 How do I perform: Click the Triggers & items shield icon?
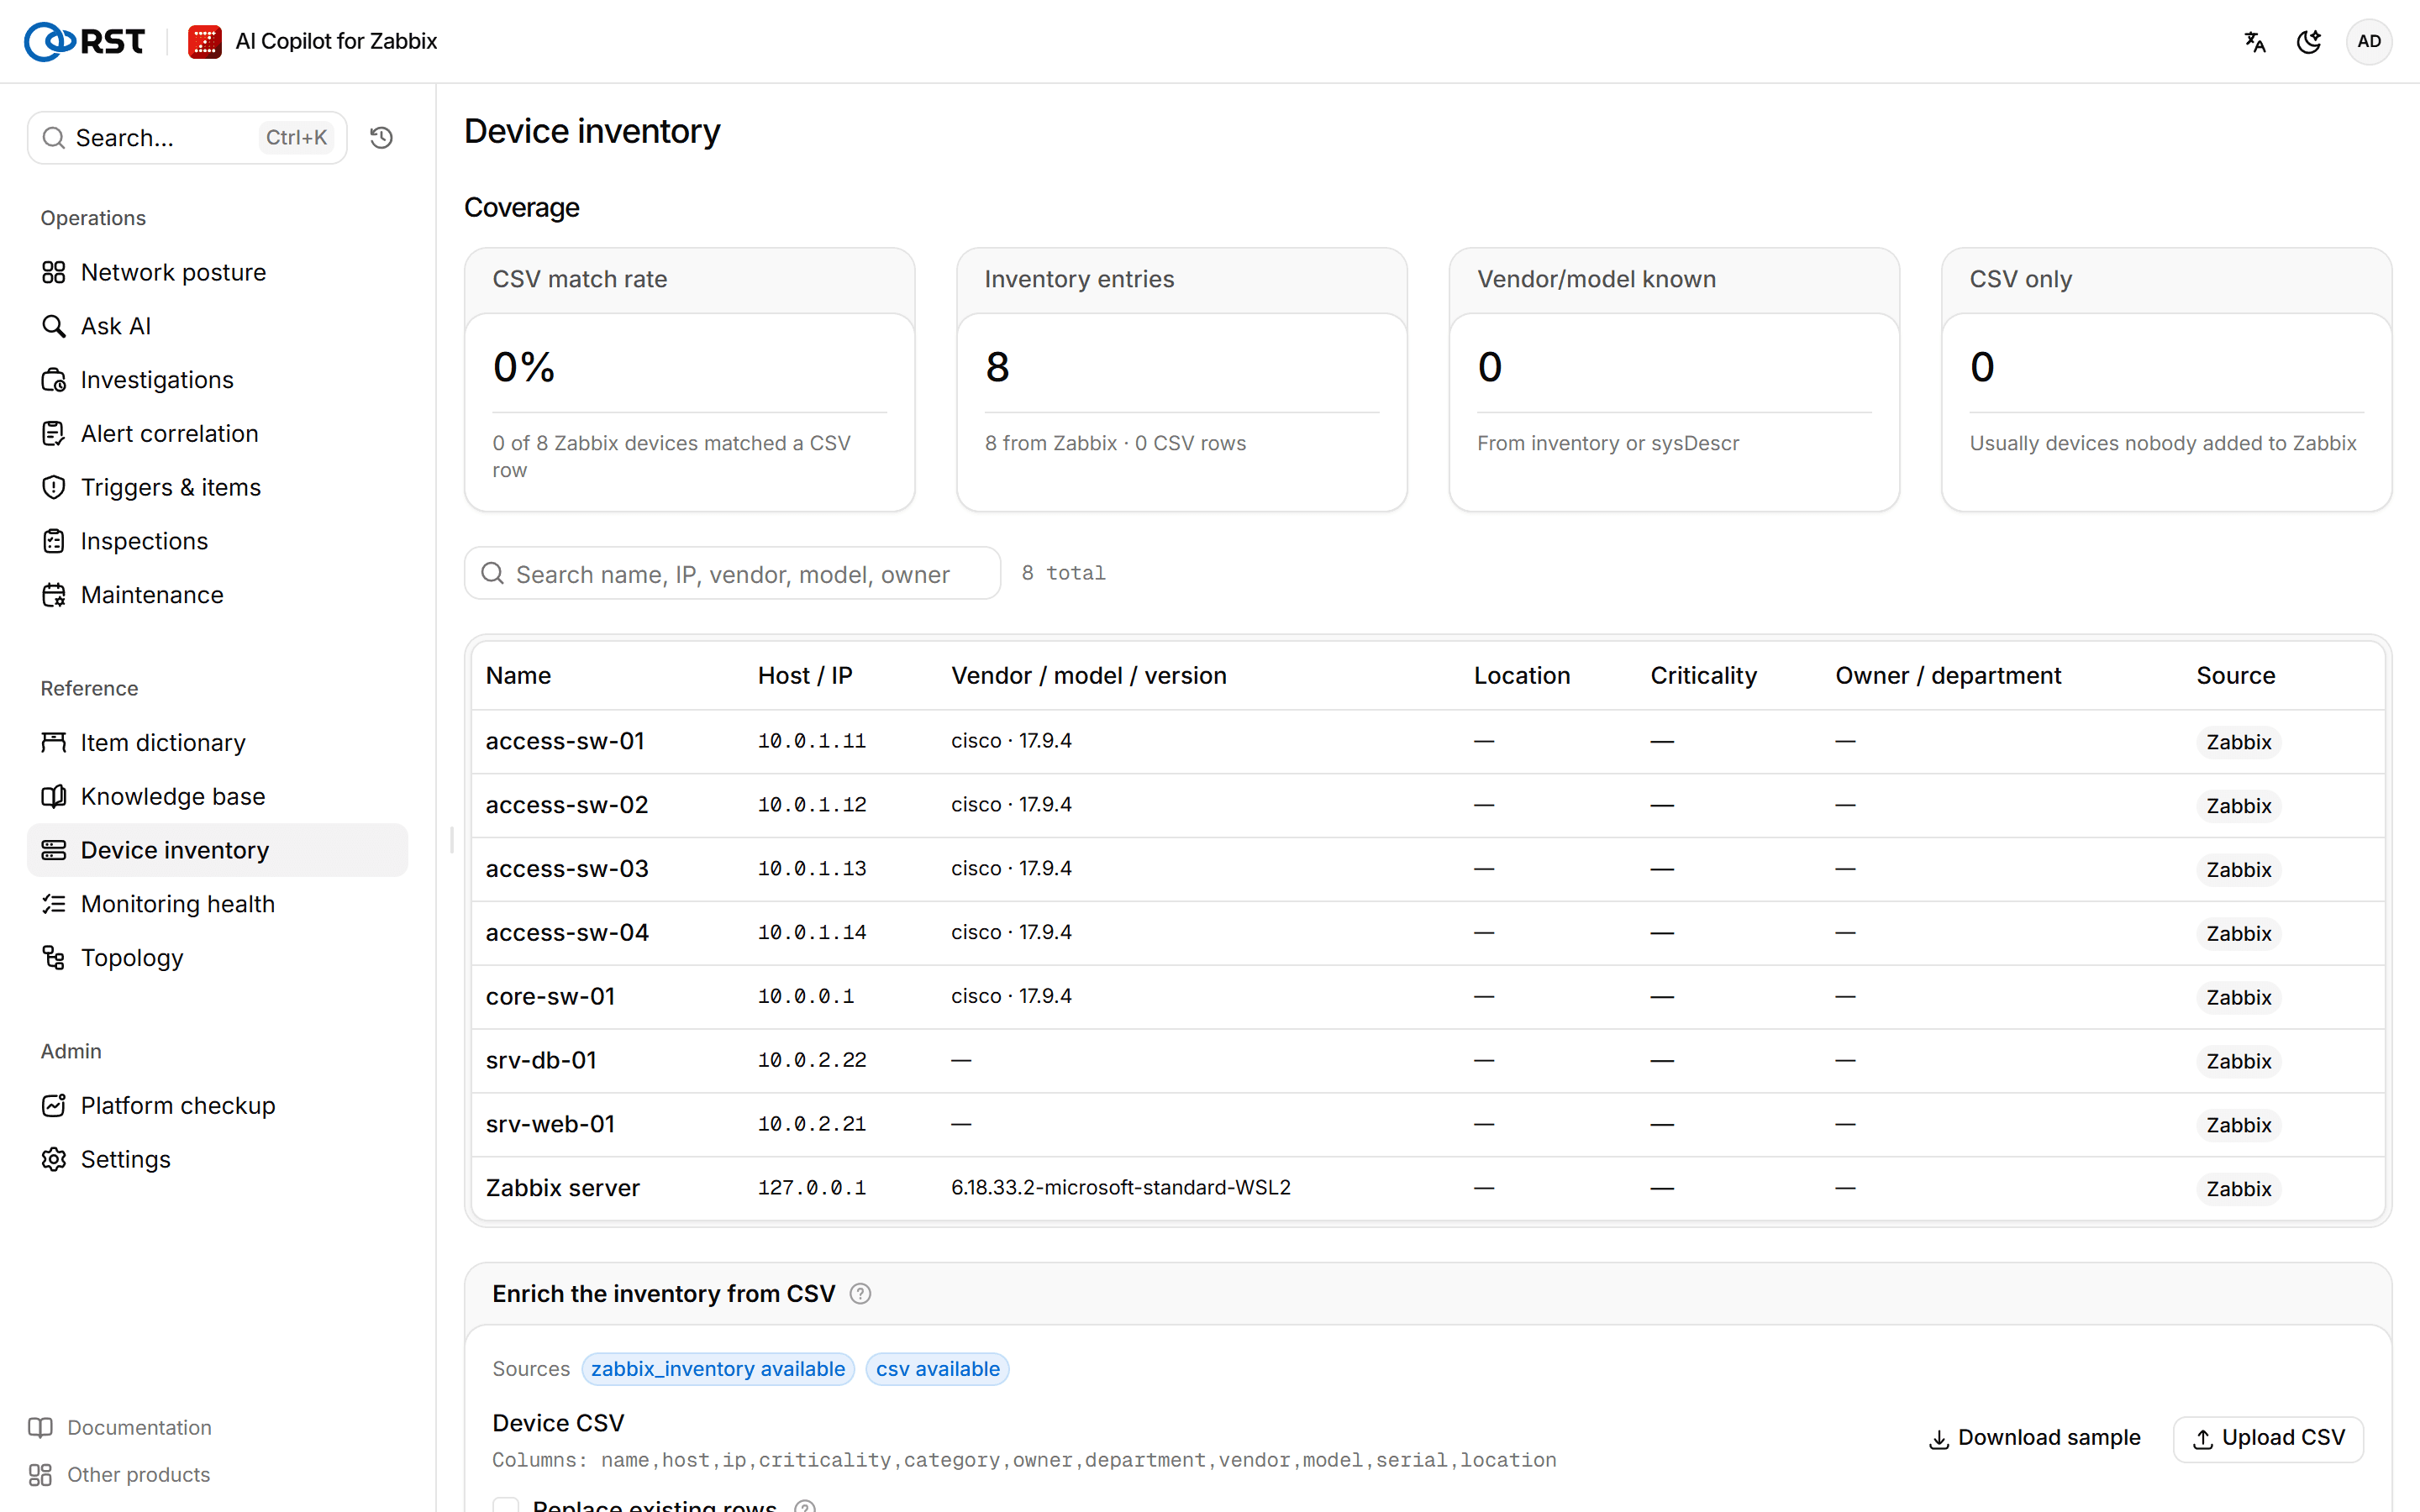coord(54,487)
